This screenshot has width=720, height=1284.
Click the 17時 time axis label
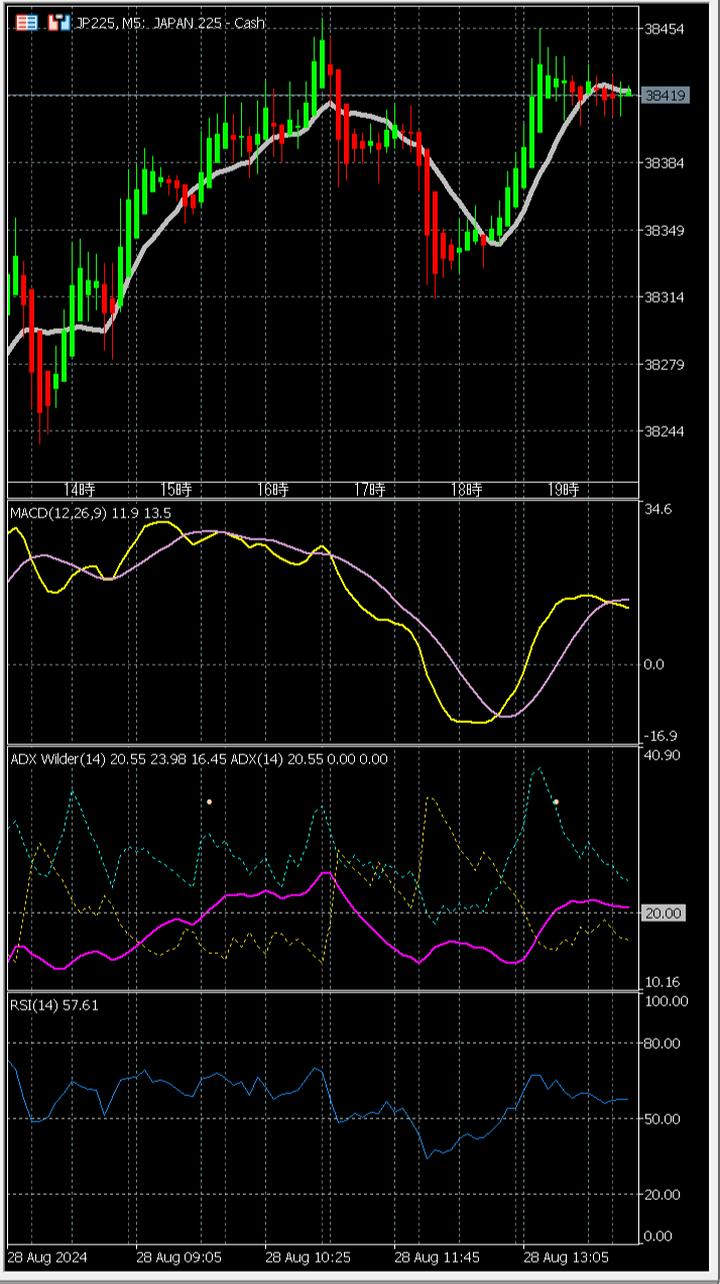[370, 489]
